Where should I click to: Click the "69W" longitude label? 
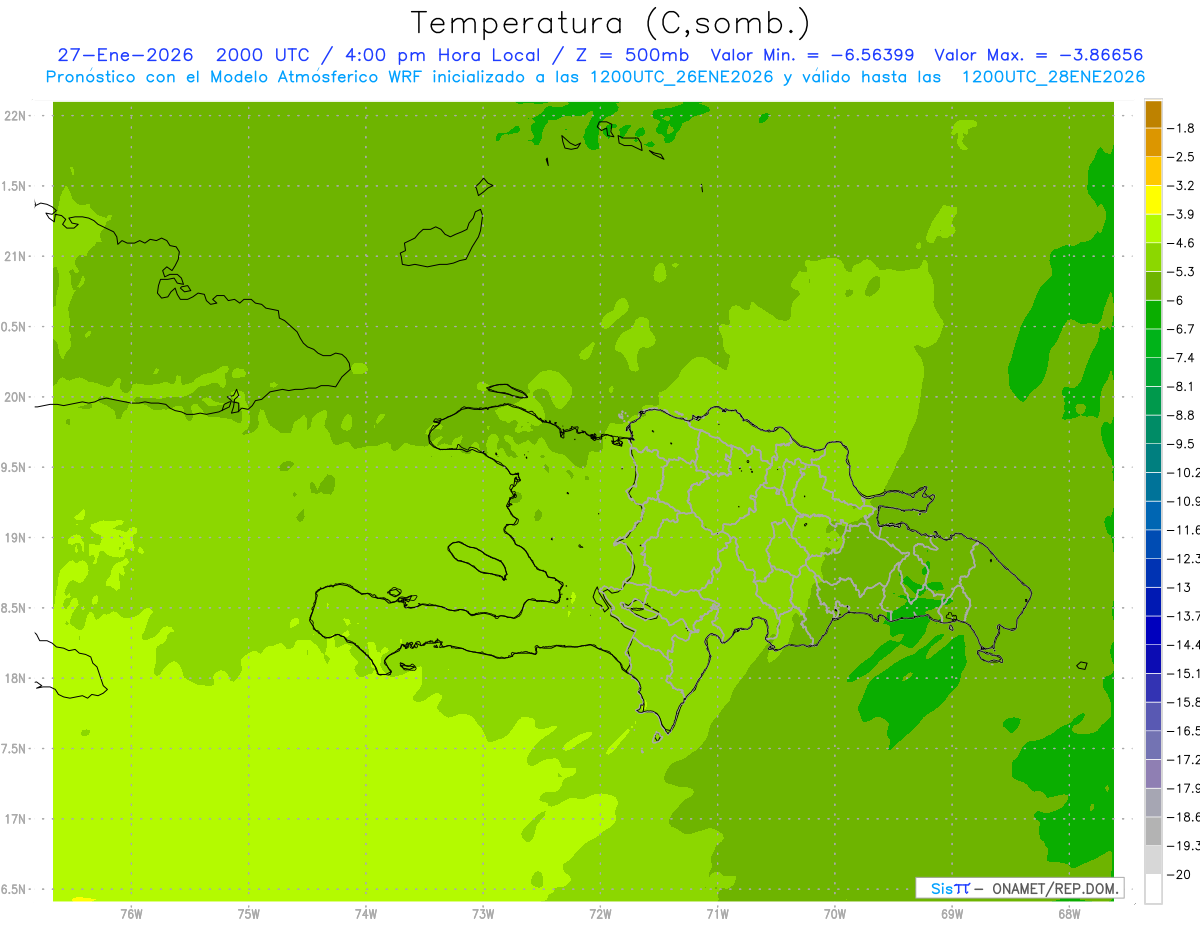952,913
